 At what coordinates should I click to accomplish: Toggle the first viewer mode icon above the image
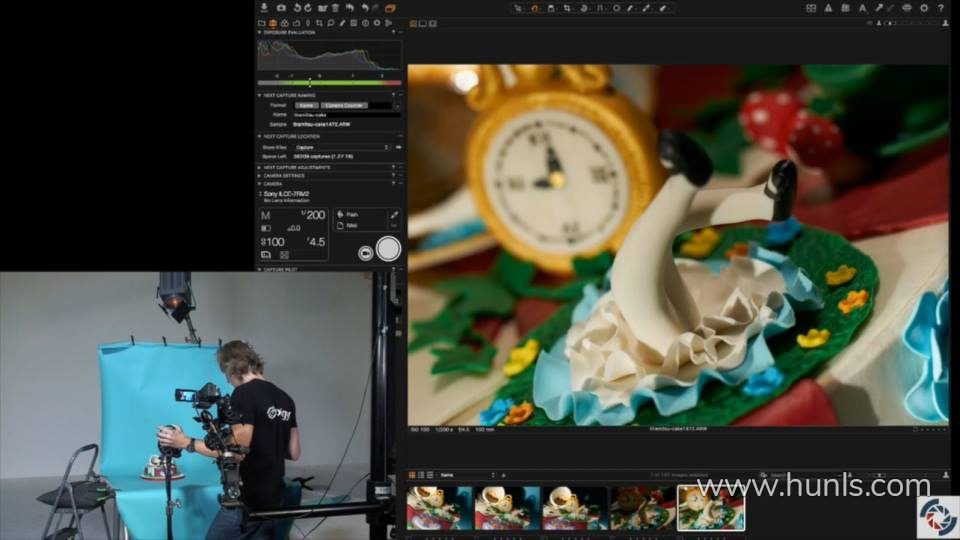click(x=413, y=23)
